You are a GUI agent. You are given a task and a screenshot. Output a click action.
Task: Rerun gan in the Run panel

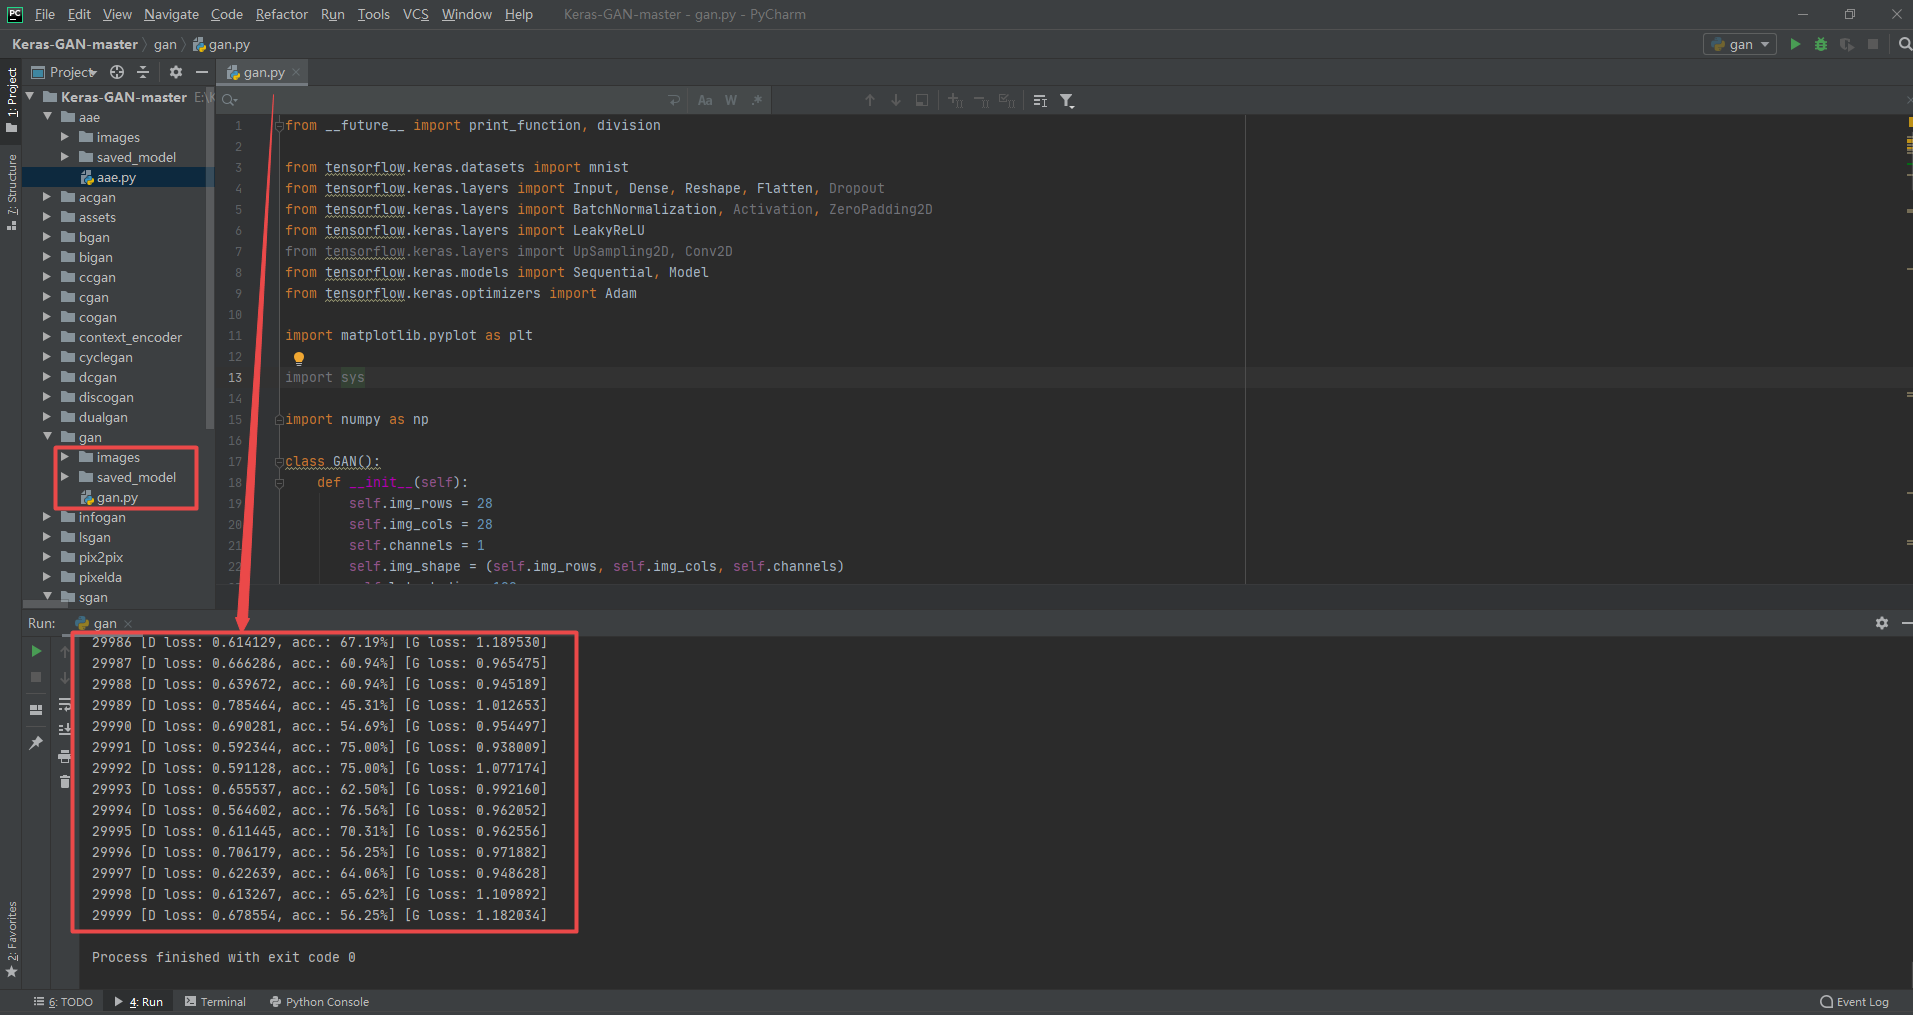click(36, 651)
